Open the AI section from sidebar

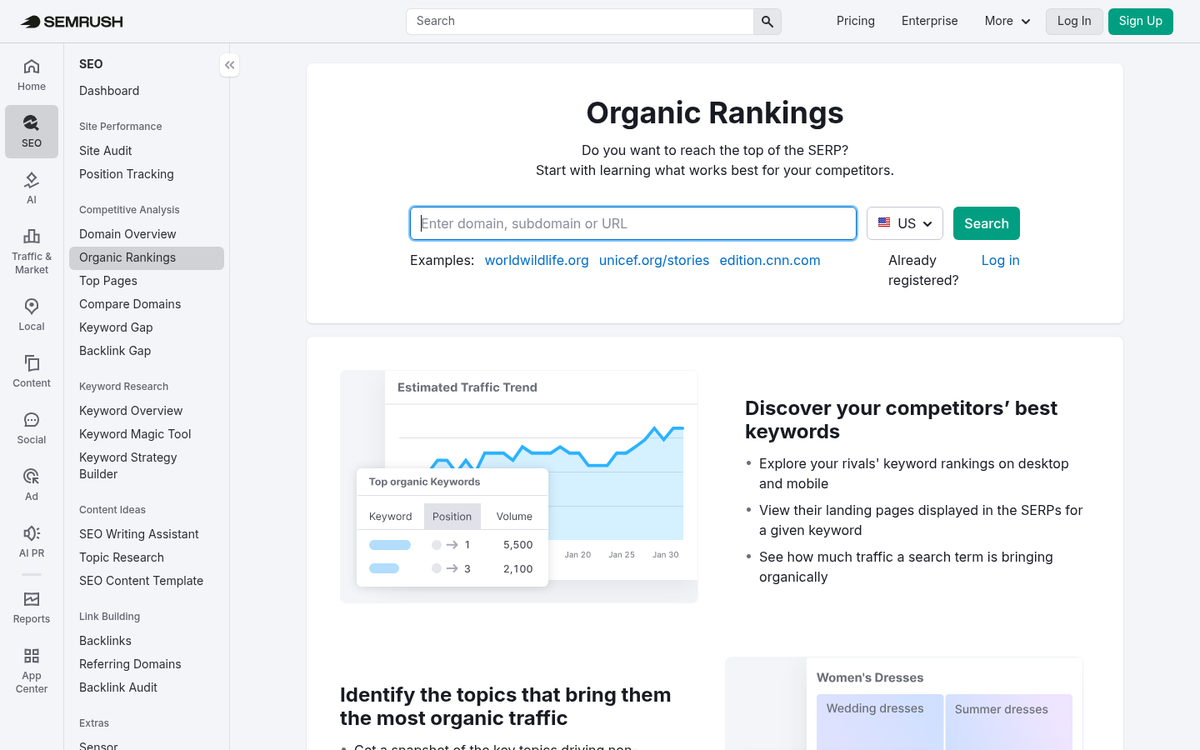(x=31, y=186)
